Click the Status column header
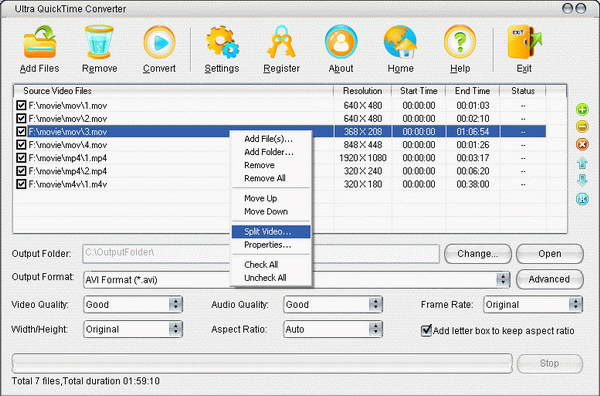This screenshot has height=396, width=600. [x=523, y=91]
